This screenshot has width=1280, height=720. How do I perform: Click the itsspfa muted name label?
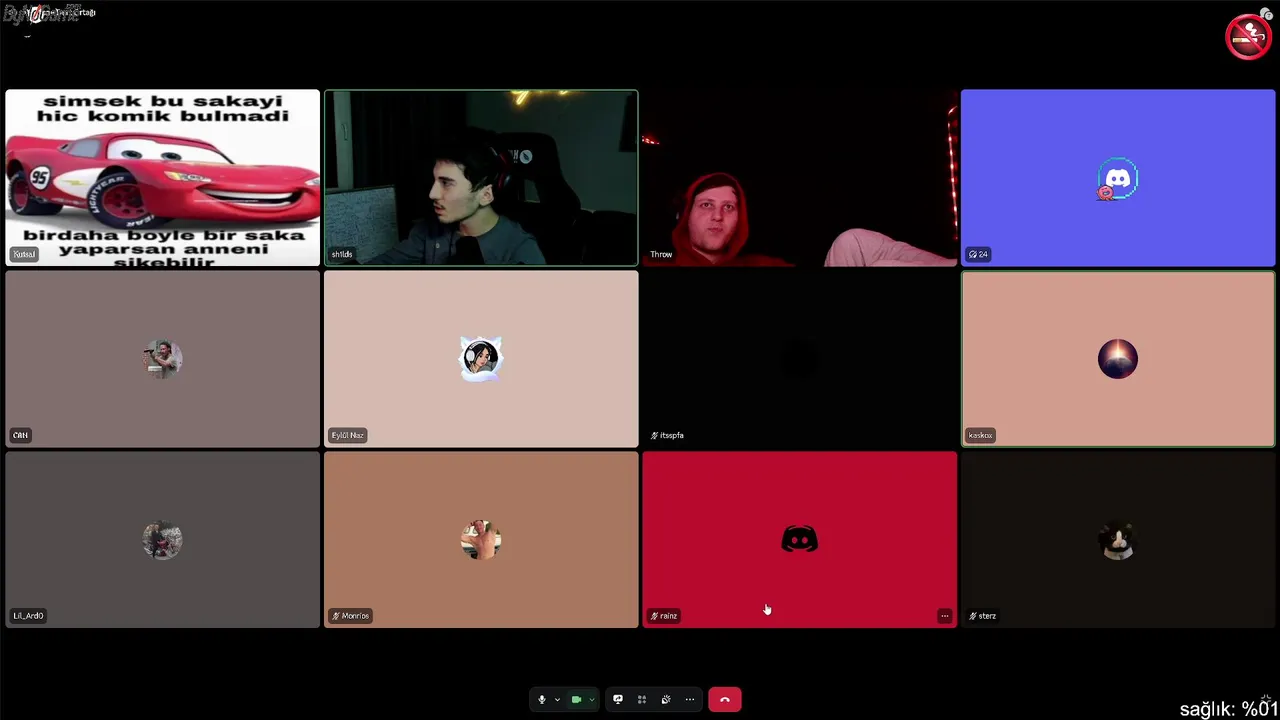(x=667, y=435)
